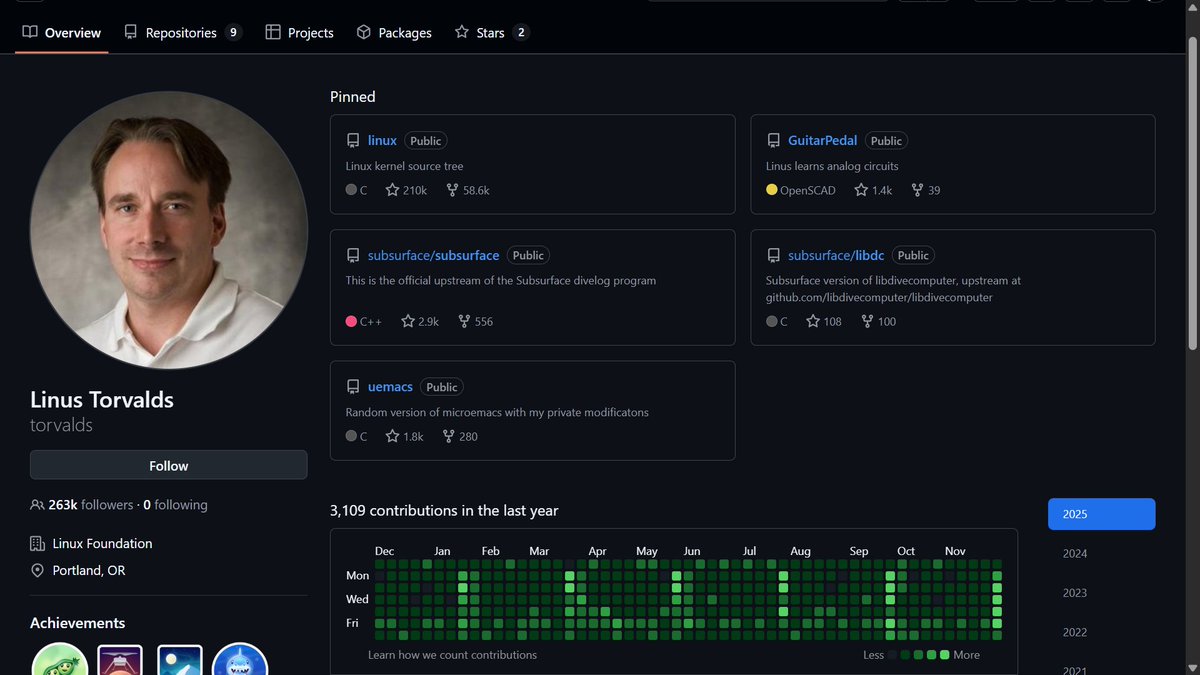Click the star icon showing 210k on linux
Screen dimensions: 1200x675
[x=388, y=189]
